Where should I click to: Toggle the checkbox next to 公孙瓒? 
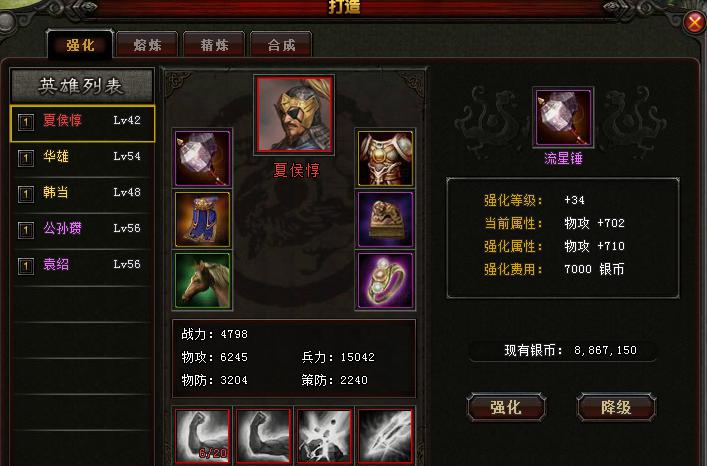[26, 230]
